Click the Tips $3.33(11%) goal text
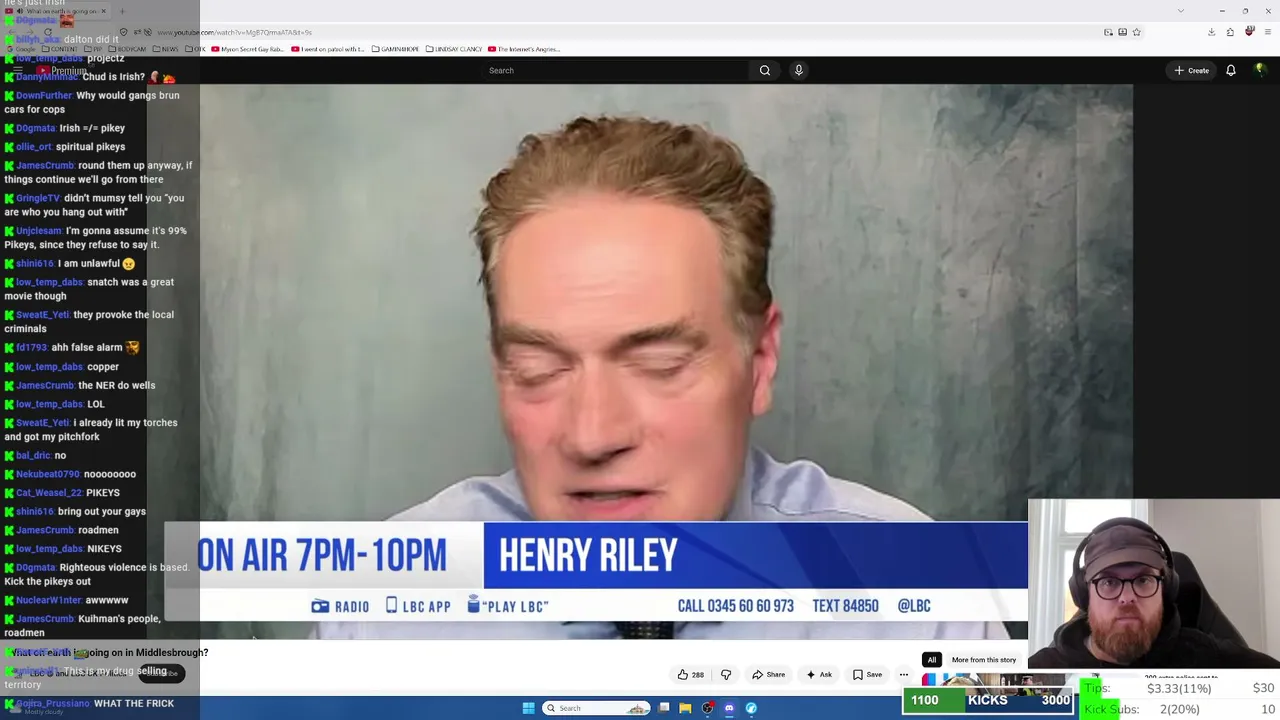This screenshot has width=1280, height=720. tap(1177, 688)
